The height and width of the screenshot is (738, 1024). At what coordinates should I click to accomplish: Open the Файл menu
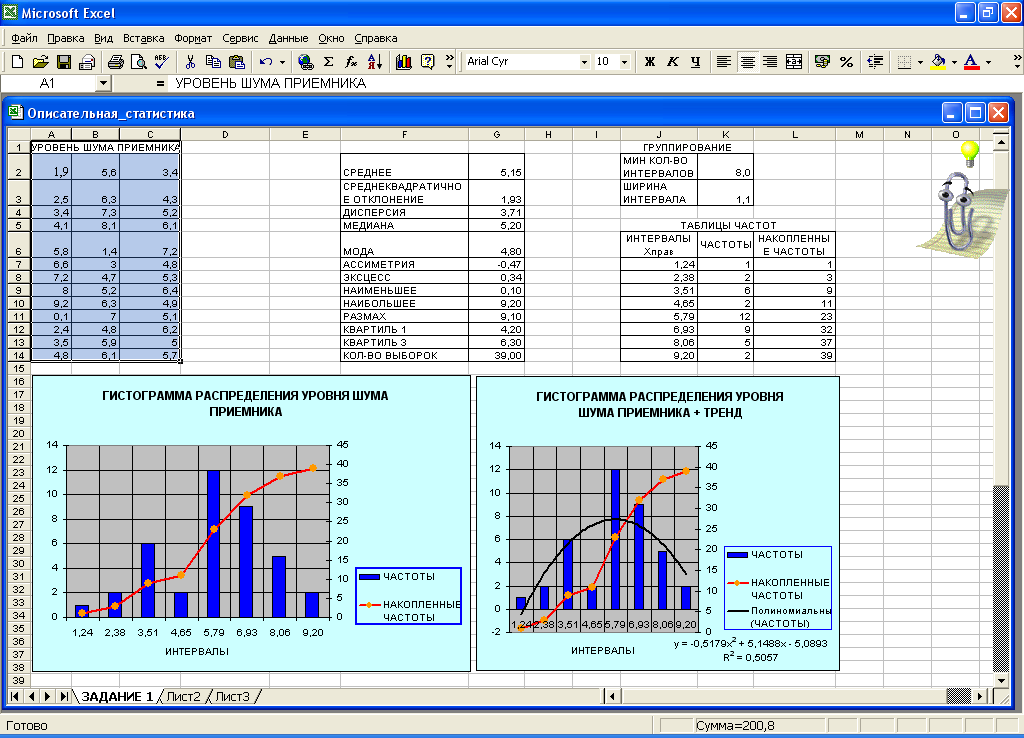coord(24,38)
